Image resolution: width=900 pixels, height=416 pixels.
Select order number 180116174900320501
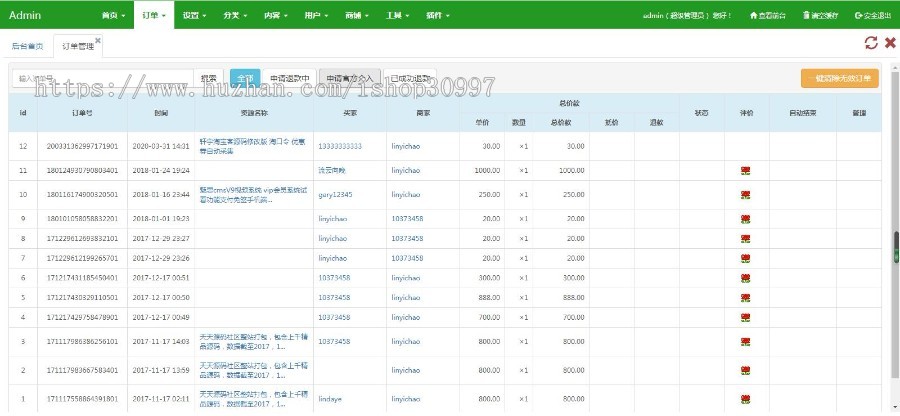[x=82, y=195]
